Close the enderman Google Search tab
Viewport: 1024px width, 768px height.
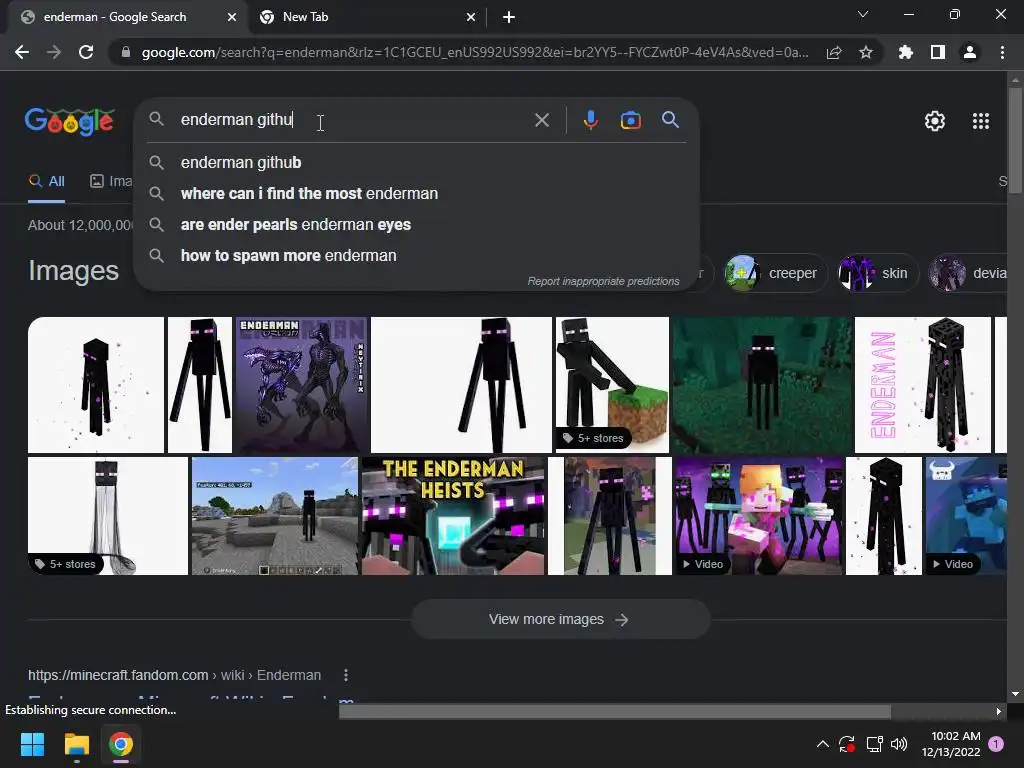coord(232,17)
